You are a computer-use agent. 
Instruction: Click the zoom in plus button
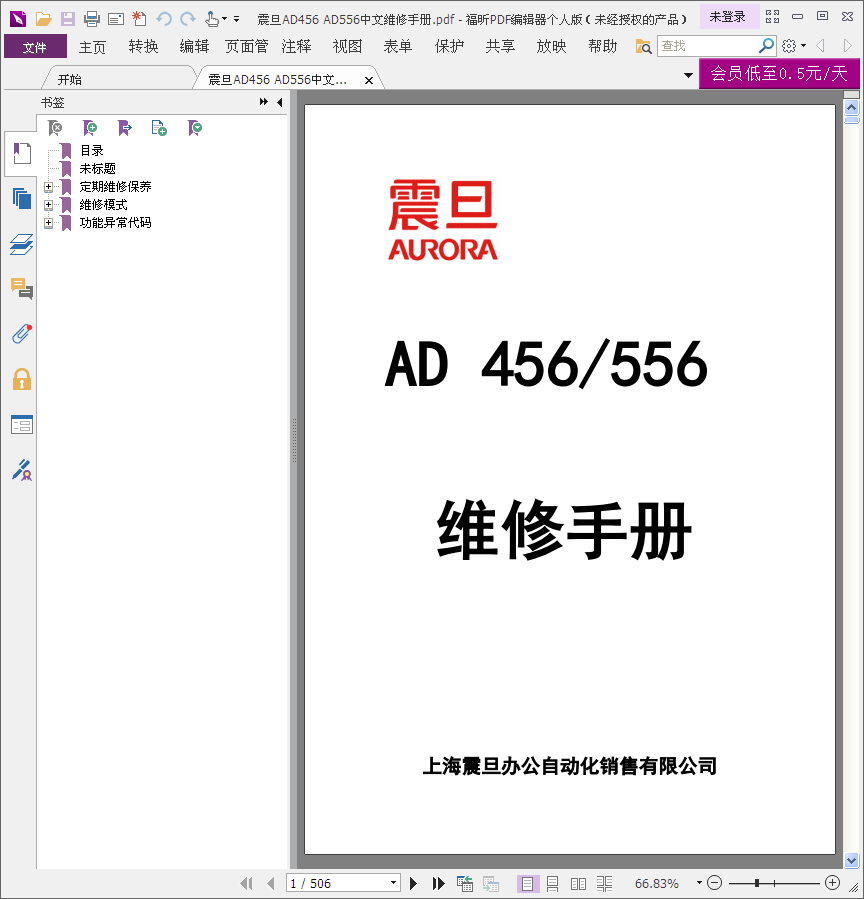(832, 883)
